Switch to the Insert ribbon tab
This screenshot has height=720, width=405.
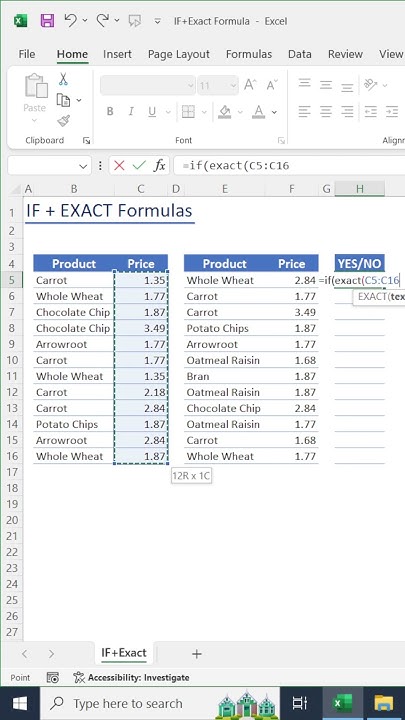(x=117, y=54)
